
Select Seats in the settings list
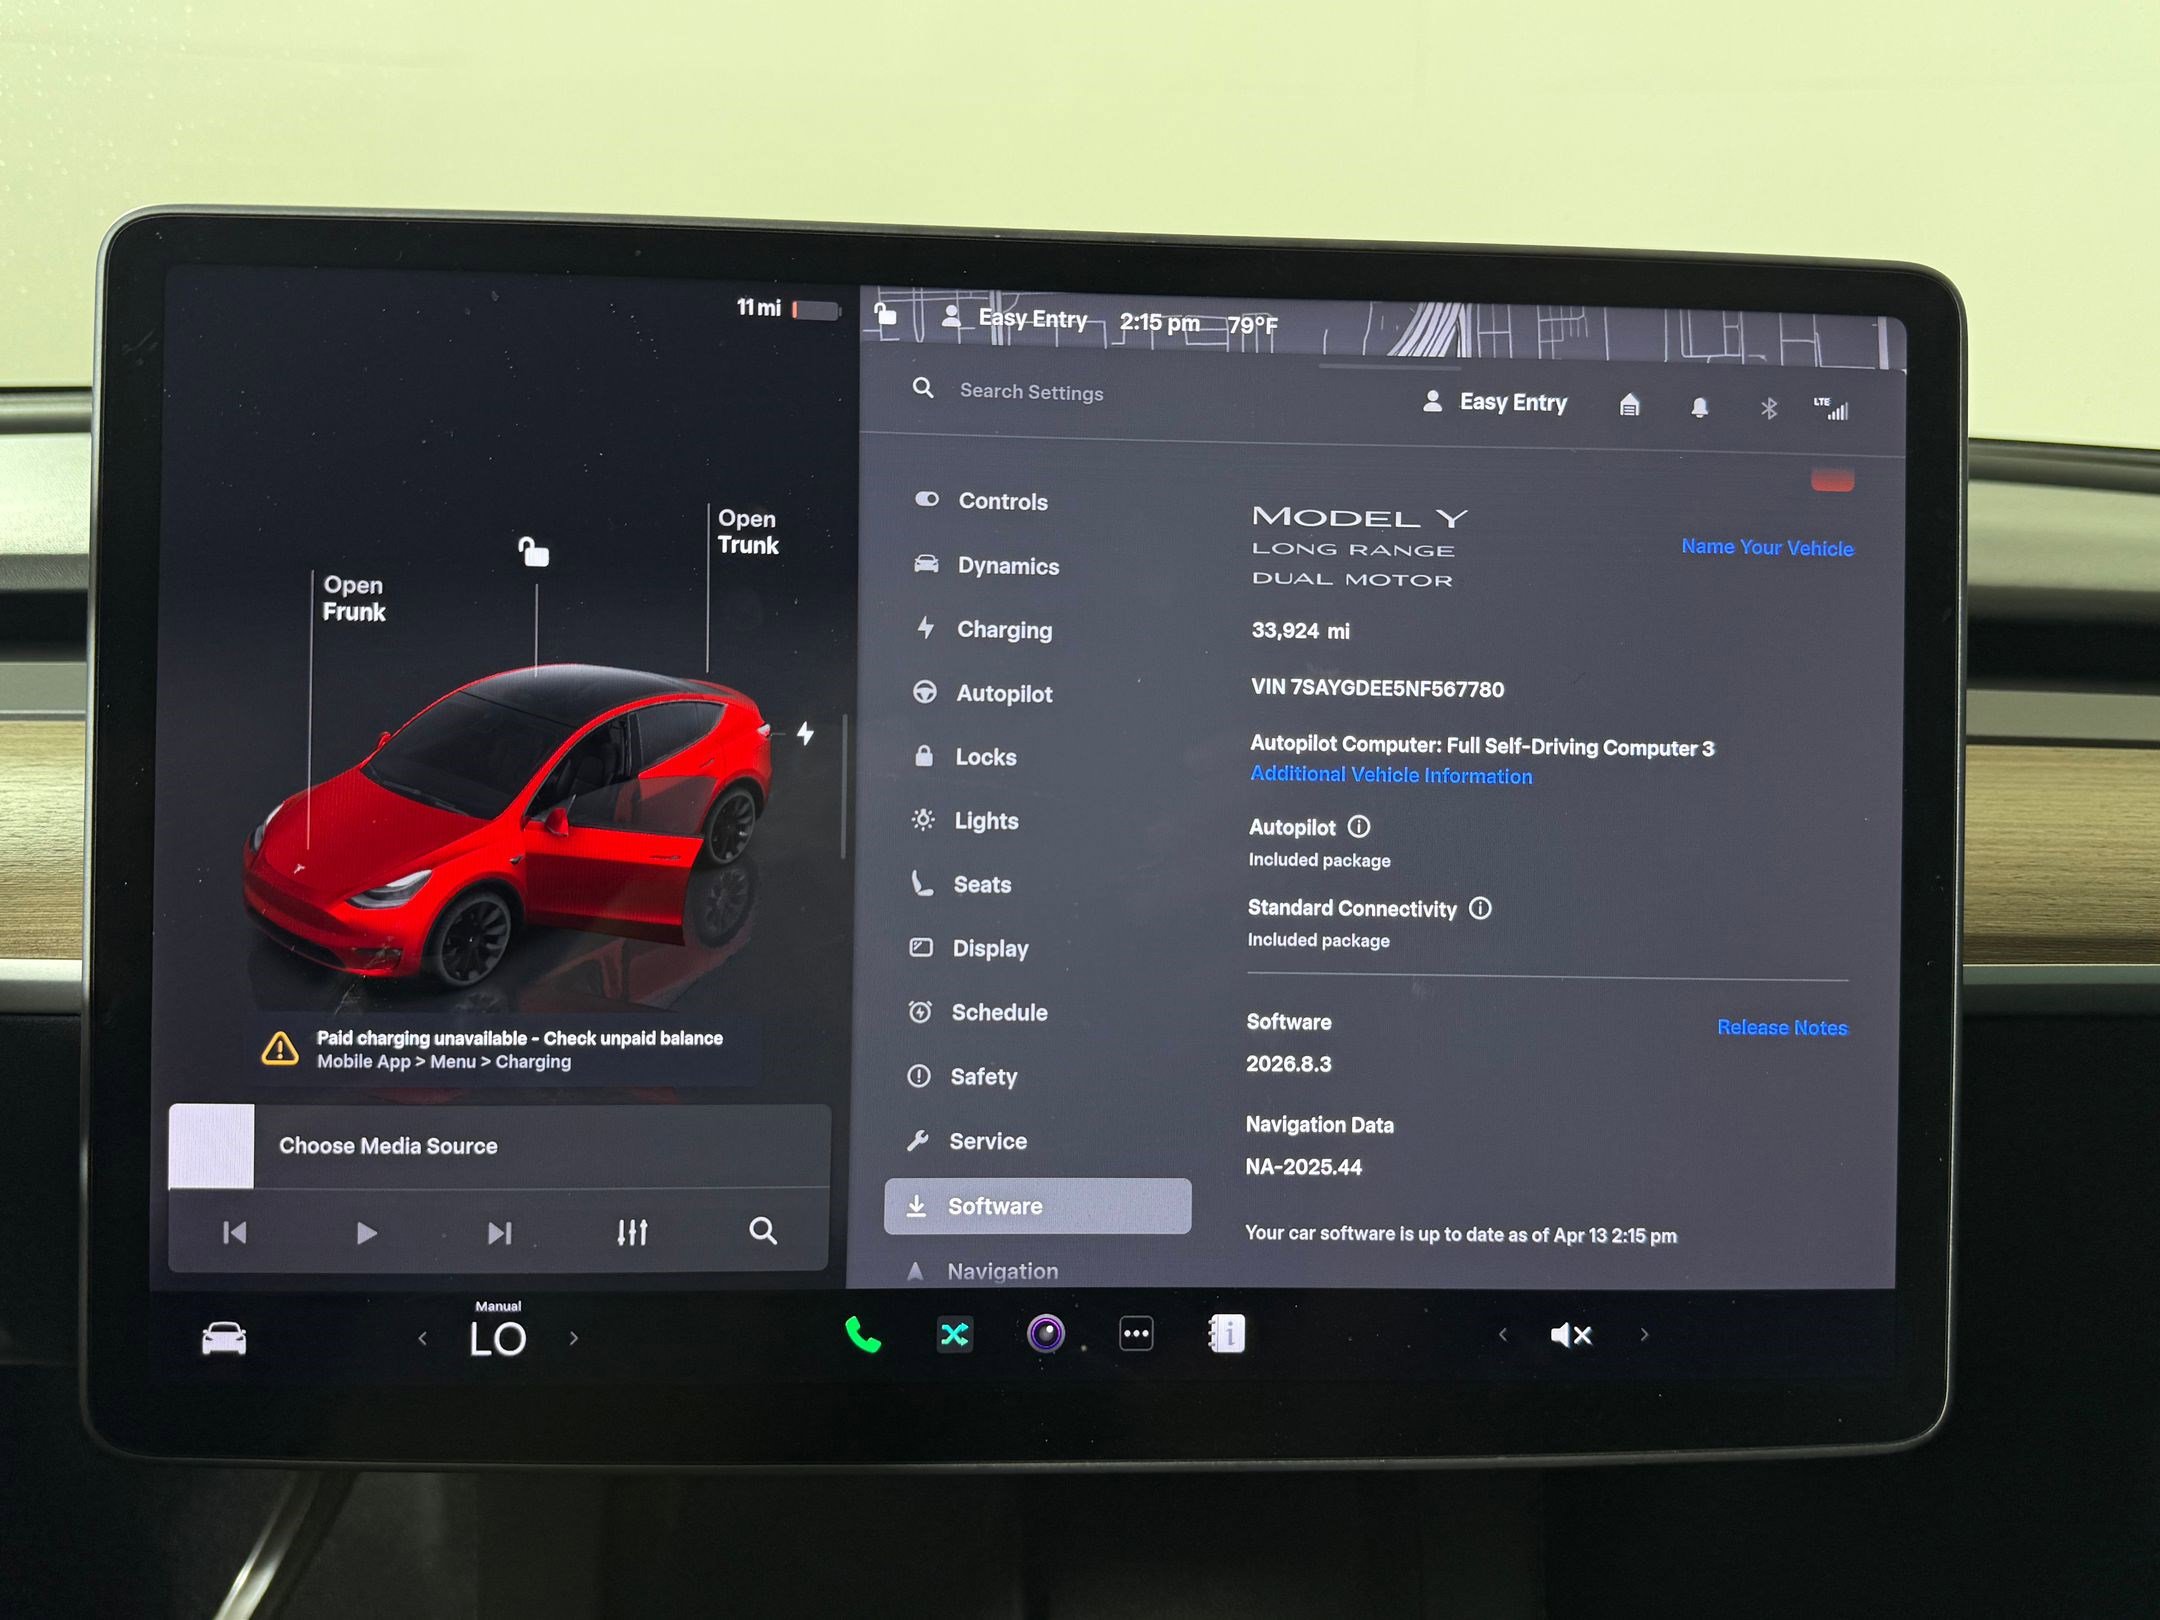tap(961, 884)
